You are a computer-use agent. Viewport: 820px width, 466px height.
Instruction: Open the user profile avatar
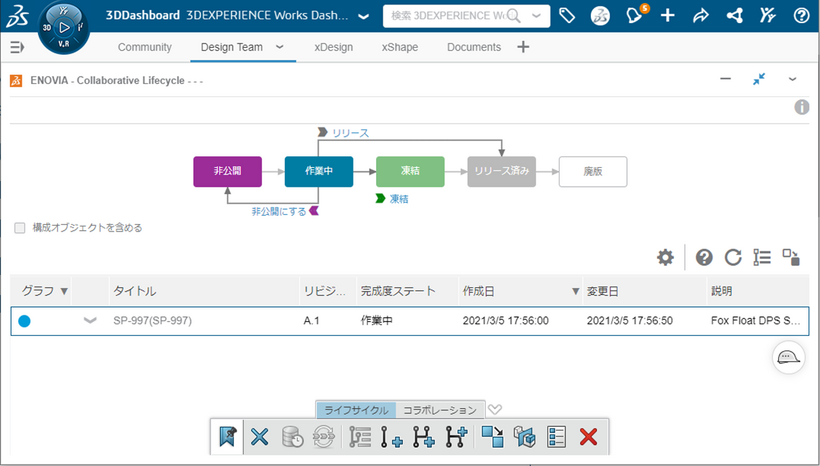(x=600, y=16)
